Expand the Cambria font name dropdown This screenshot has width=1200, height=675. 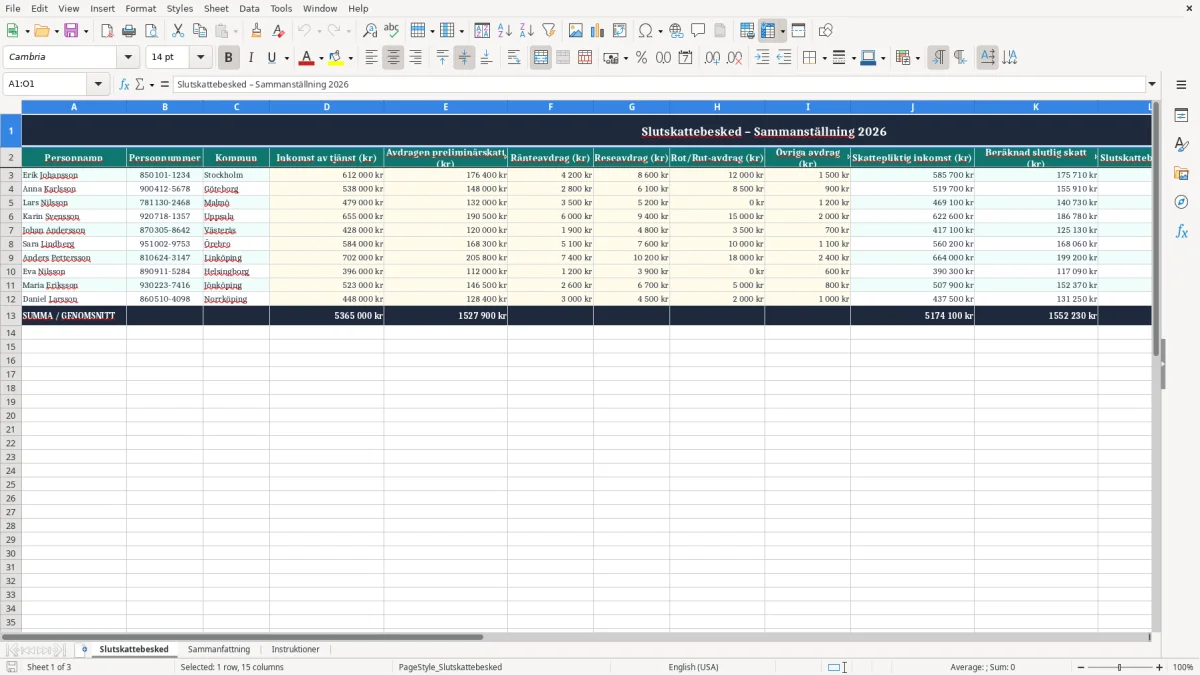[128, 58]
